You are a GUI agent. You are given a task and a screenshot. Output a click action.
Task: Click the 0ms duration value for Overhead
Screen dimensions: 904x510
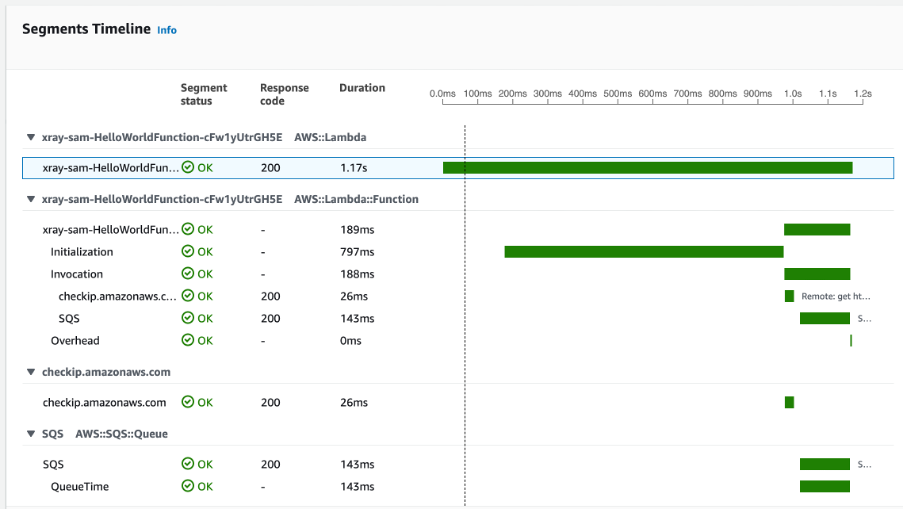(x=351, y=341)
